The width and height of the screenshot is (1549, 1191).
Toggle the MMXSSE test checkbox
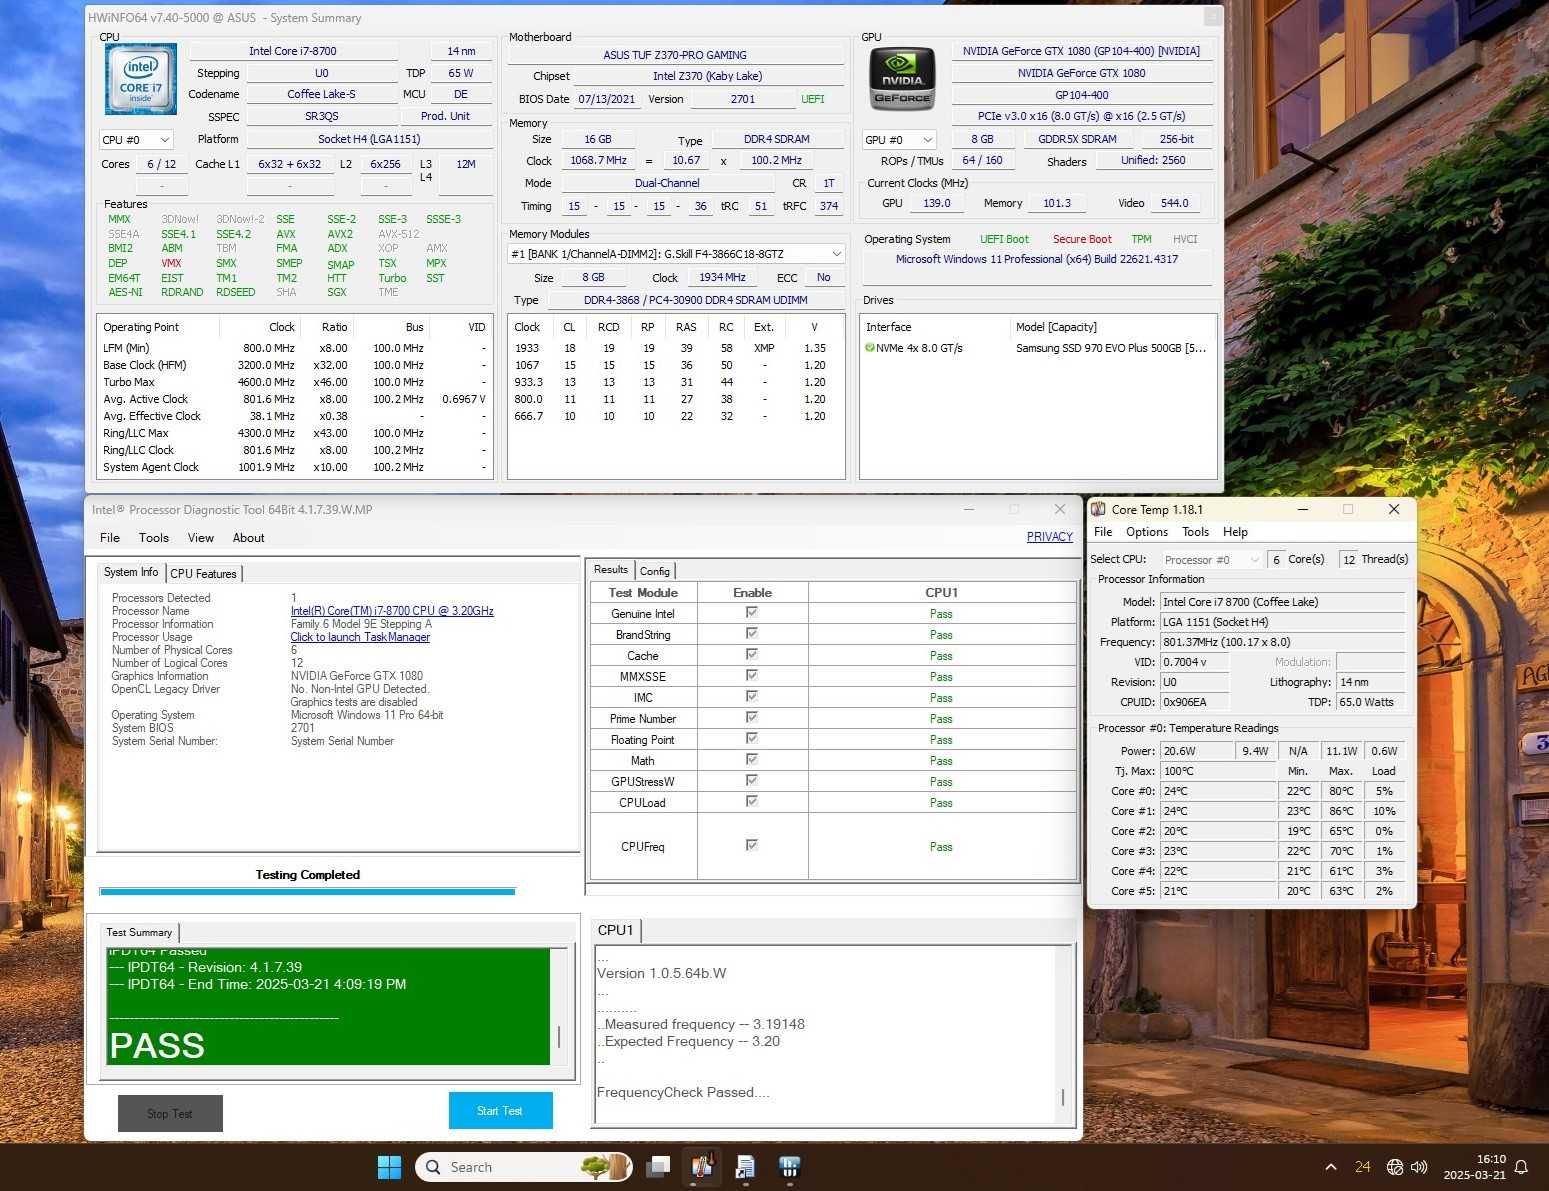(x=751, y=675)
